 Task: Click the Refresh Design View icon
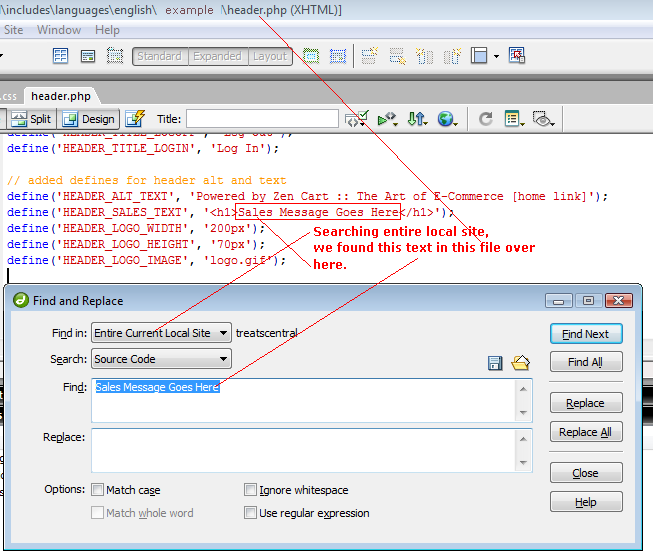click(x=486, y=119)
